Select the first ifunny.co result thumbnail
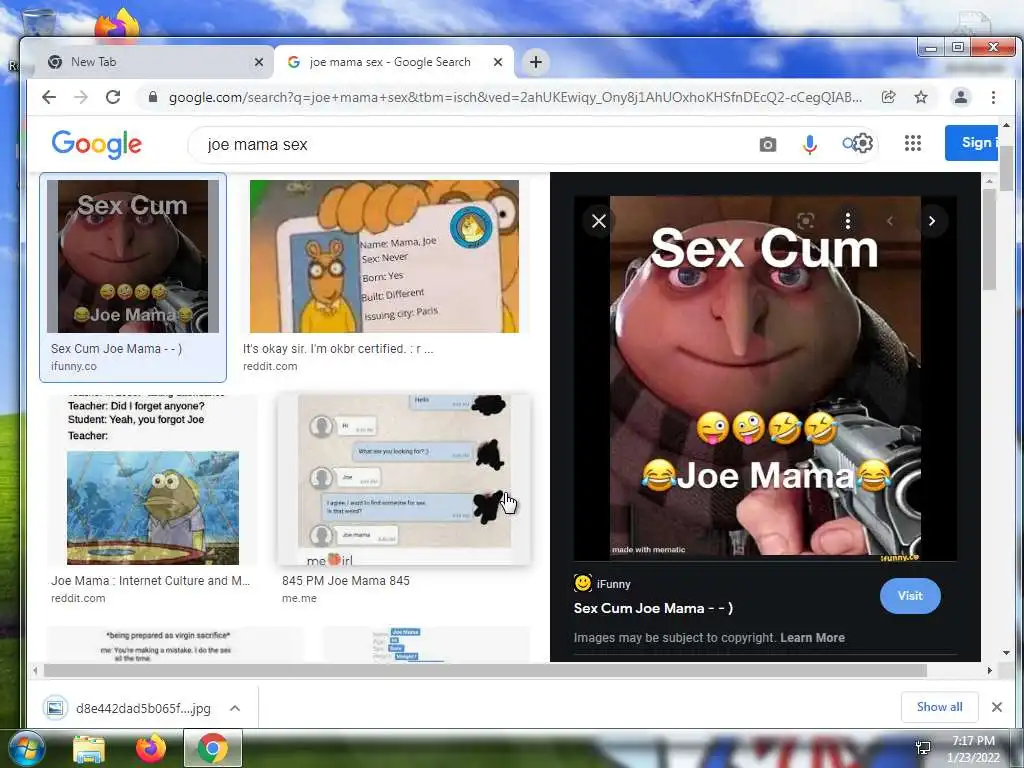The image size is (1024, 768). pyautogui.click(x=133, y=256)
